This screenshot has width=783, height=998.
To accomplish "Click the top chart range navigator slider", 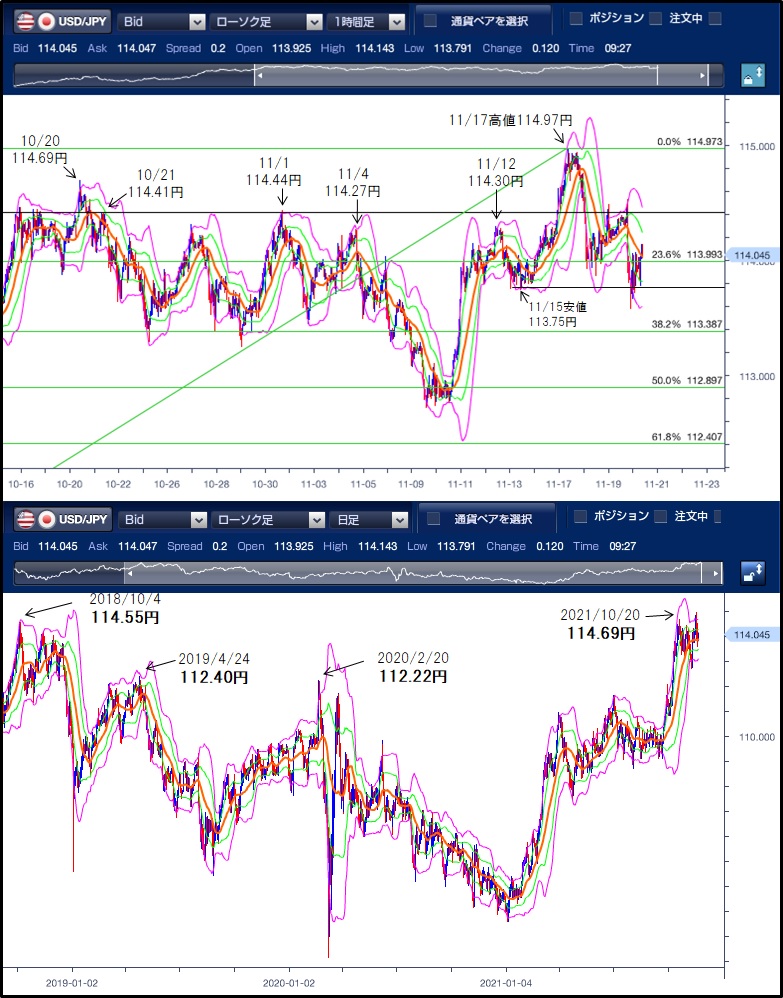I will point(455,75).
